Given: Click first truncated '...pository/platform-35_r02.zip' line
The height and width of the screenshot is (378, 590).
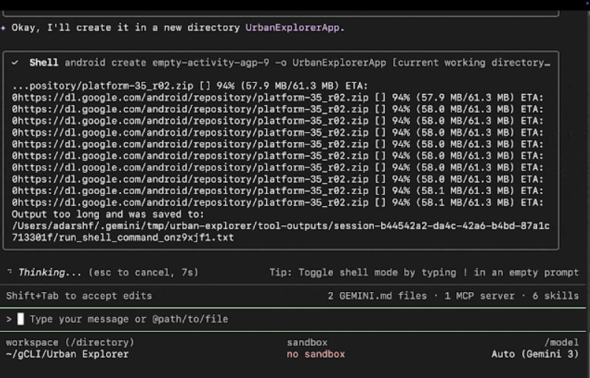Looking at the screenshot, I should (x=190, y=86).
